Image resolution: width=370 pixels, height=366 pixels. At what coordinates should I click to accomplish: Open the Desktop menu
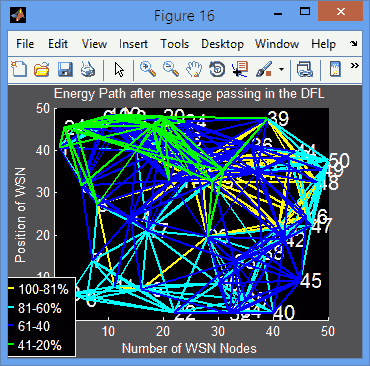point(222,44)
